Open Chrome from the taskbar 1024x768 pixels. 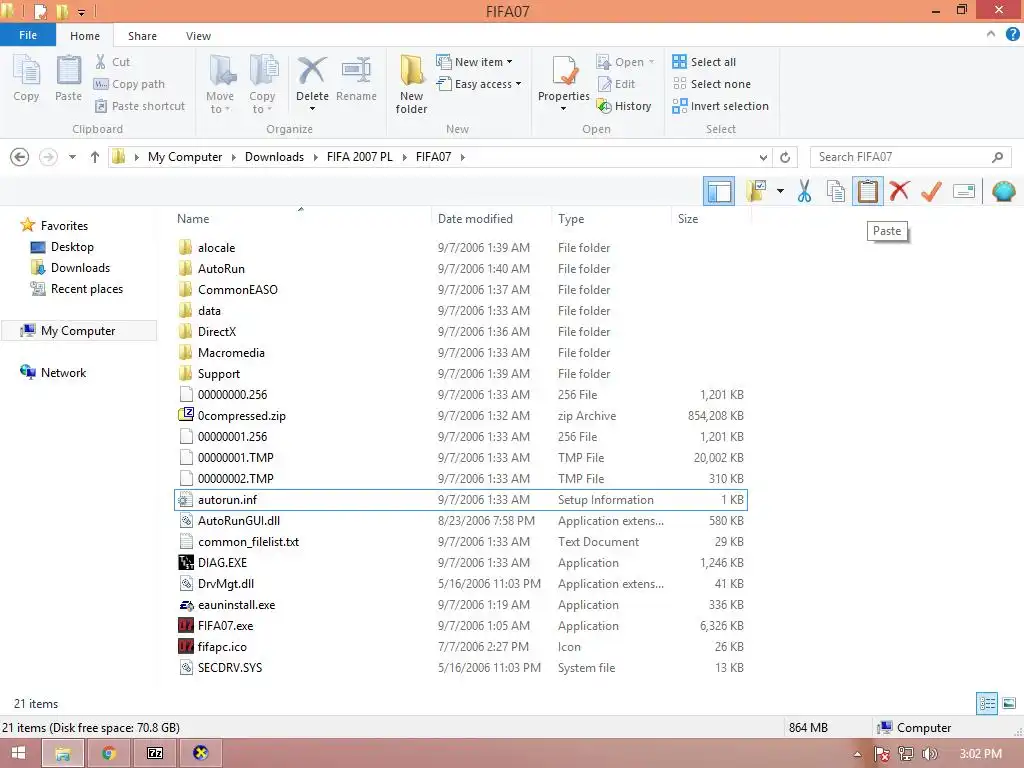(x=109, y=753)
